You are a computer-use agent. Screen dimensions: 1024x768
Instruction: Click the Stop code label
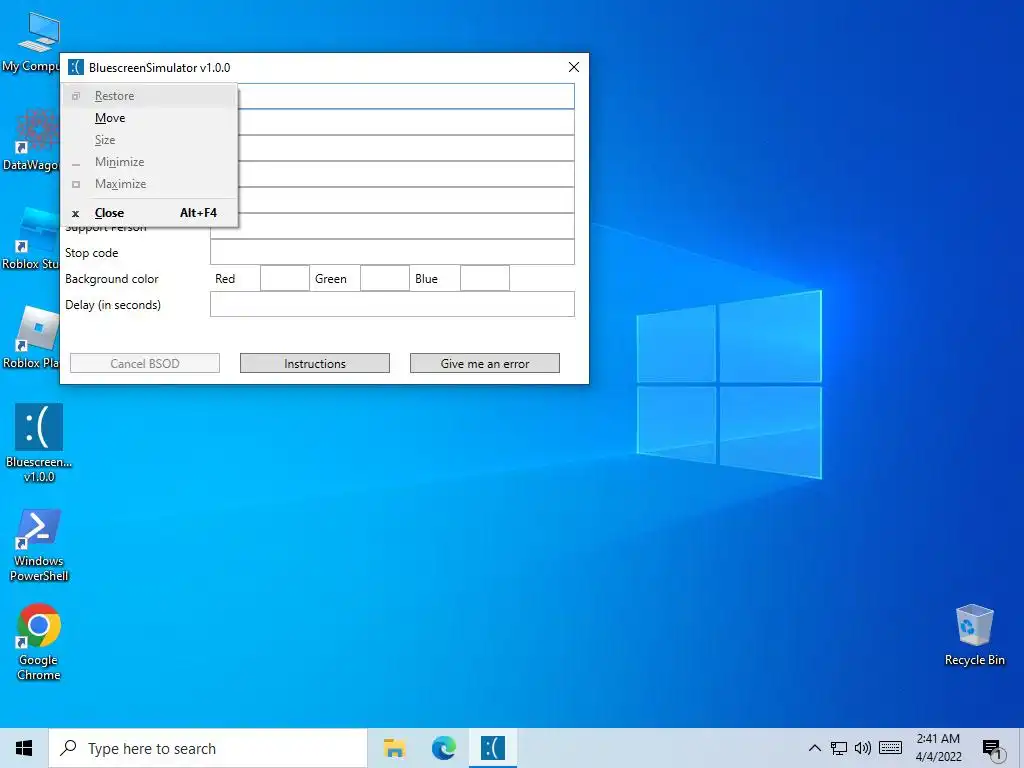[91, 253]
